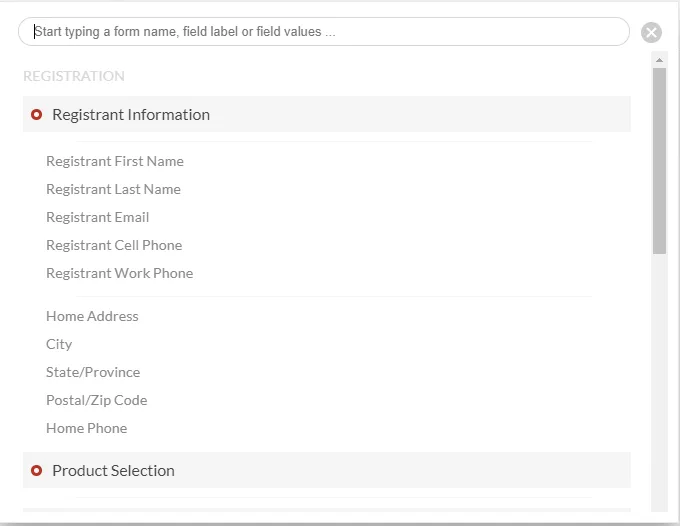The height and width of the screenshot is (526, 680).
Task: Pick the State/Province field
Action: click(x=93, y=372)
